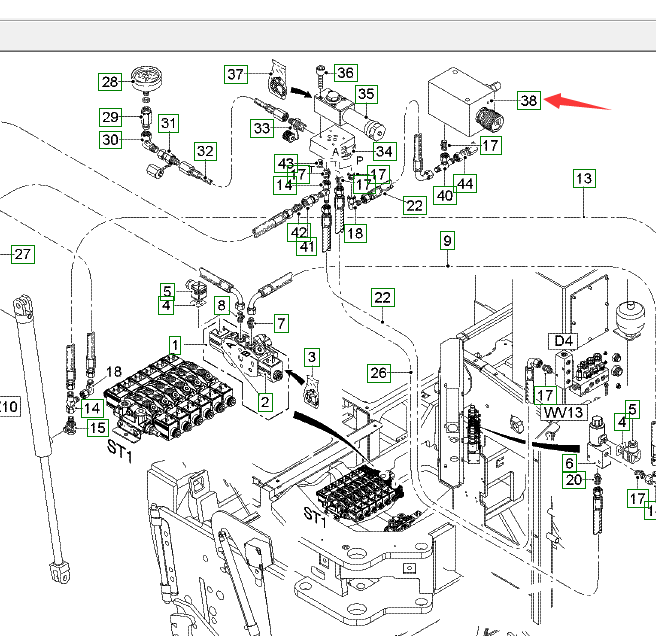Select part number 15 callout label
This screenshot has width=656, height=636.
tap(96, 428)
